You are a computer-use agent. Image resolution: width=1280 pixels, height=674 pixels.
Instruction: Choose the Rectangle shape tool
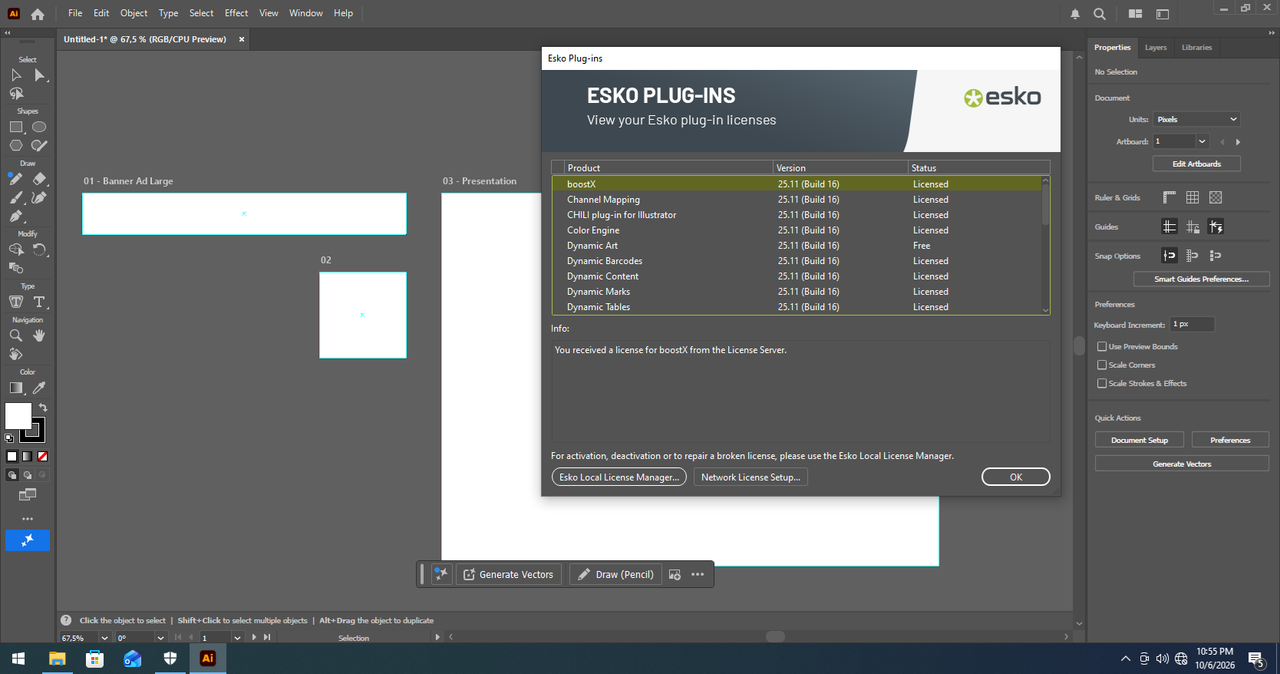16,127
